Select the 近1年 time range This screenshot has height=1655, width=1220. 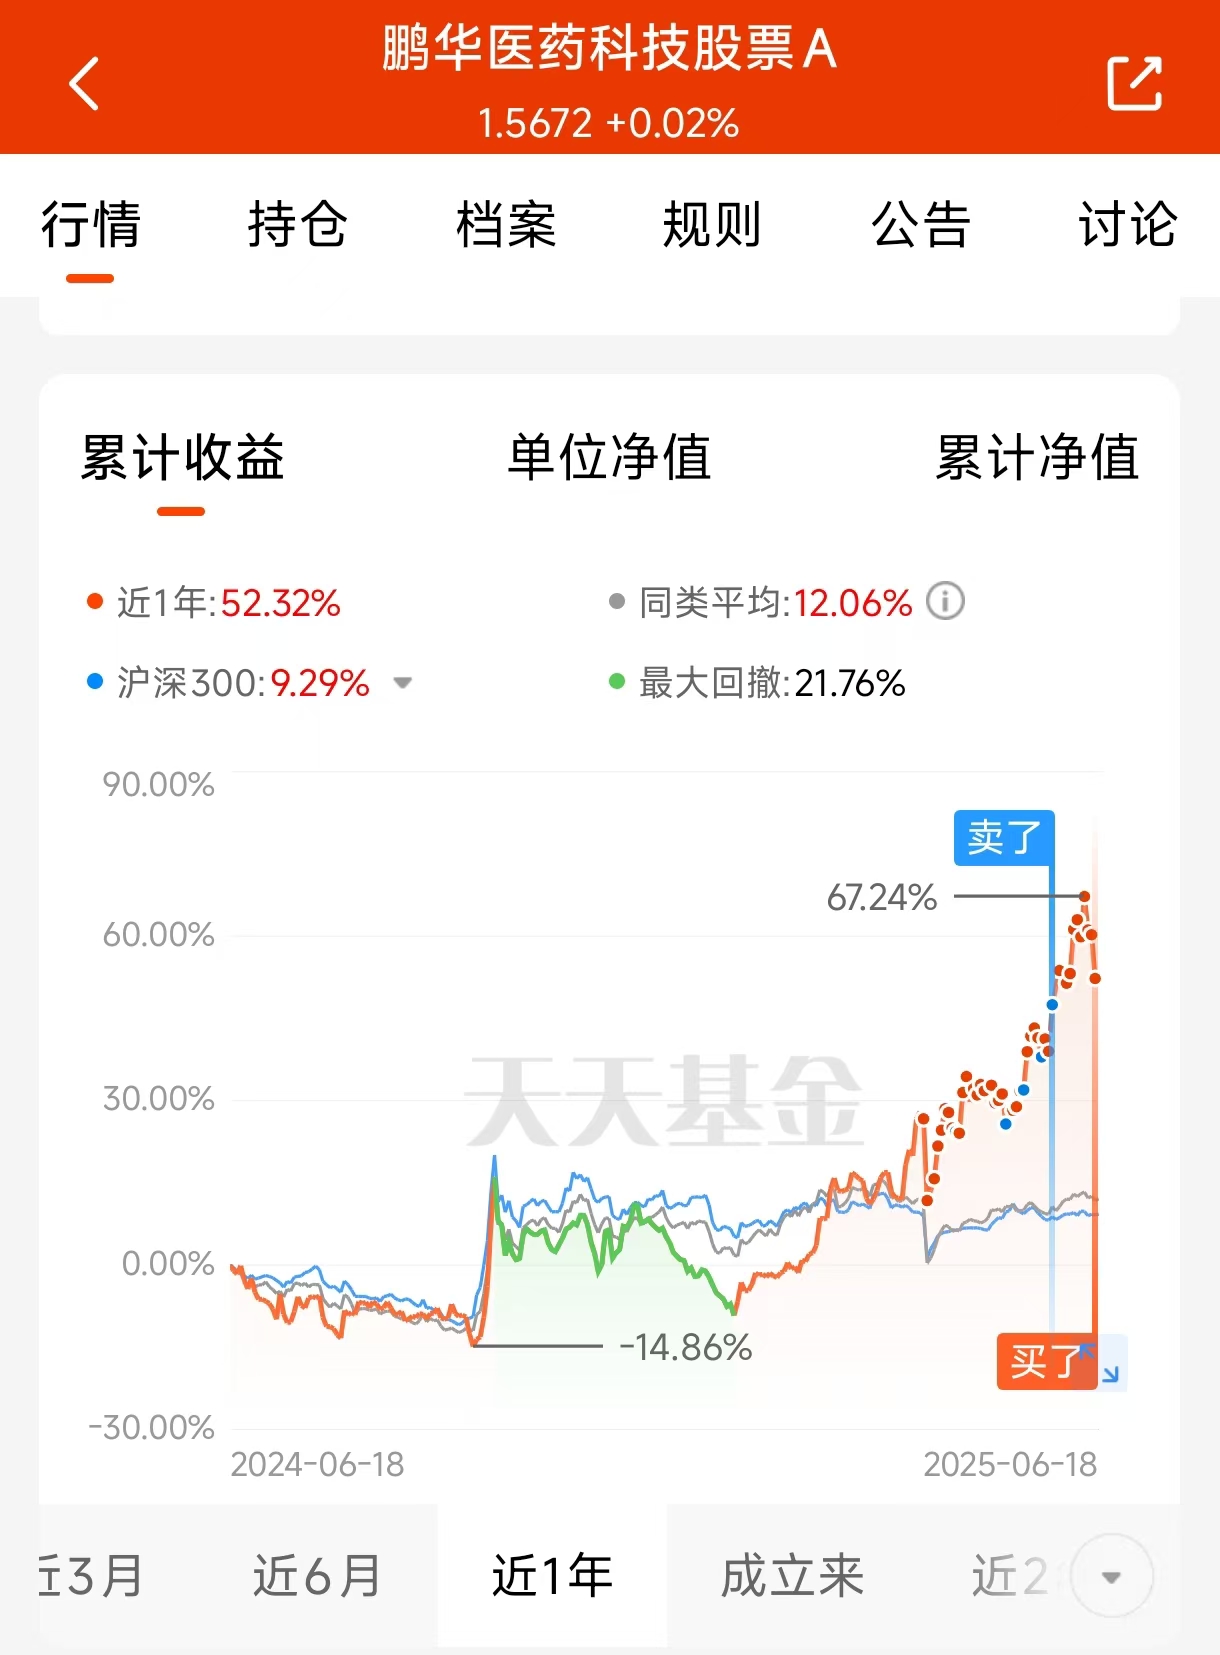552,1576
